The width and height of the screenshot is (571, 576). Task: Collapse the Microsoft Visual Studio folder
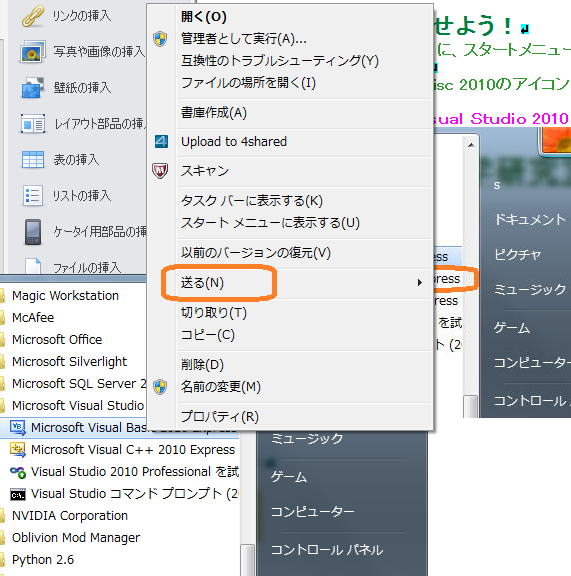[x=78, y=406]
